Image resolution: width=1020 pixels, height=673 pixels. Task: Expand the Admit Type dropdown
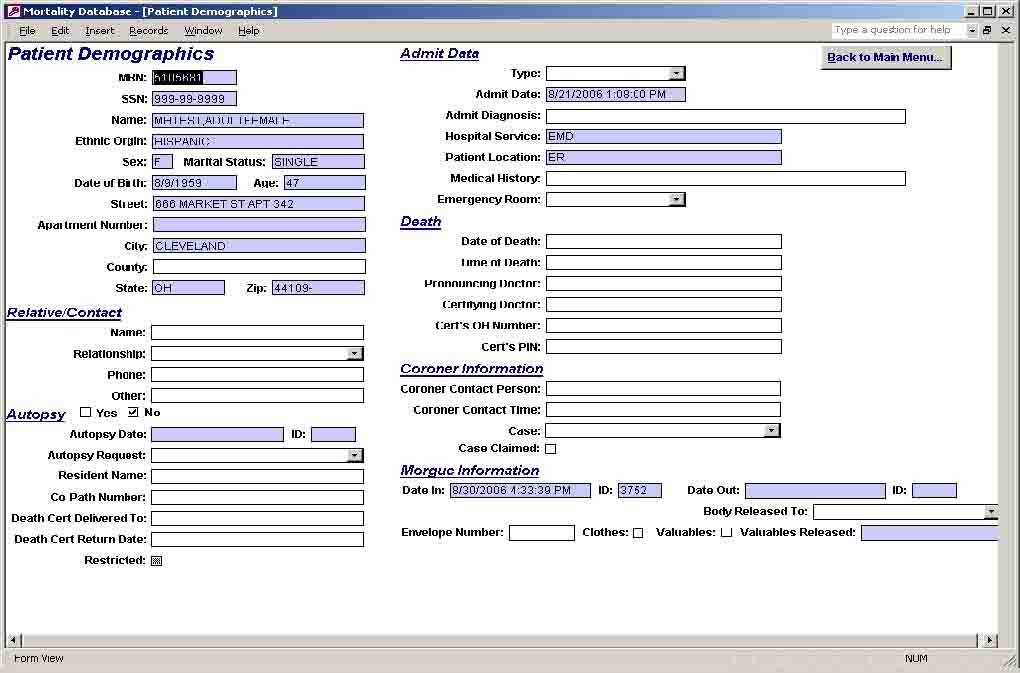tap(677, 73)
